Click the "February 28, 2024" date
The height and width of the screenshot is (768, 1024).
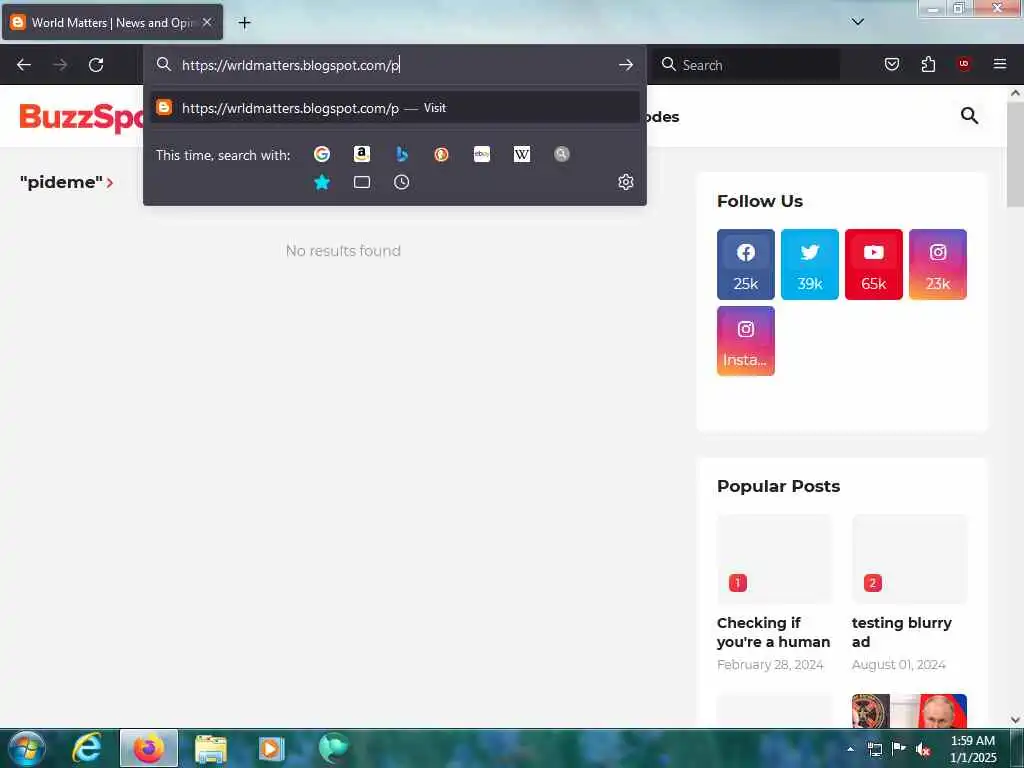(x=770, y=665)
